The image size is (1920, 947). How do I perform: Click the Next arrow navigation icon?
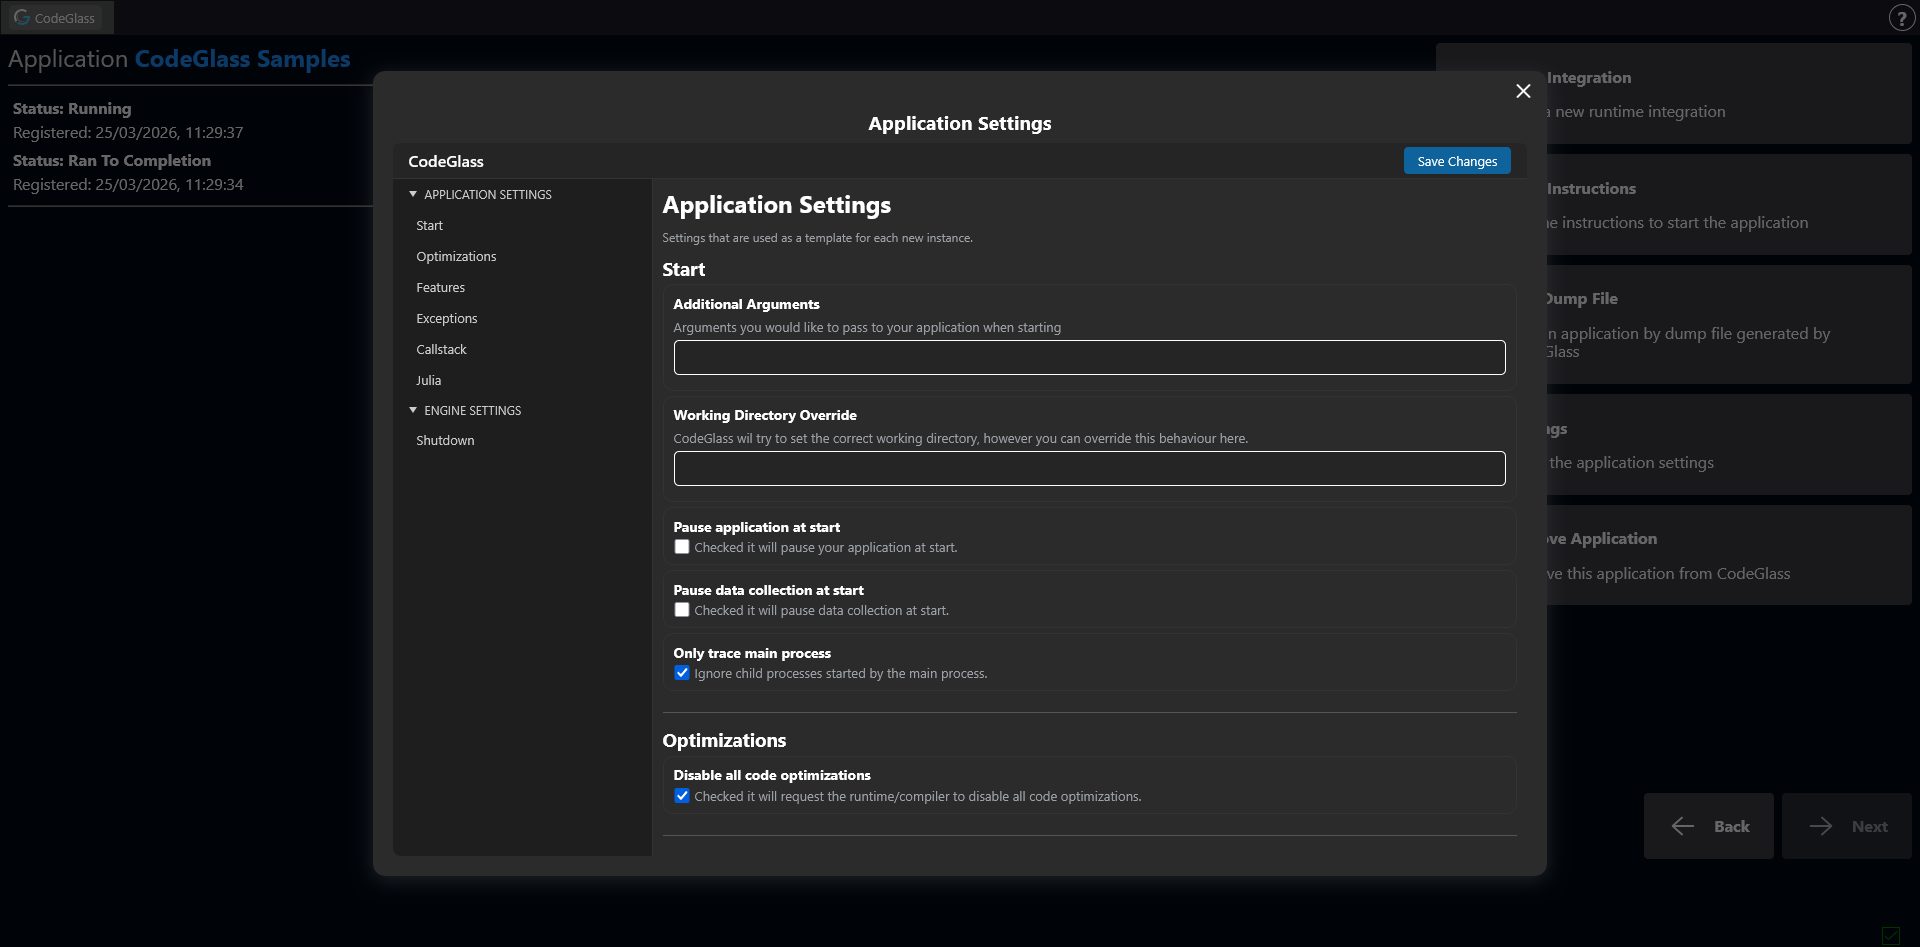pyautogui.click(x=1821, y=826)
